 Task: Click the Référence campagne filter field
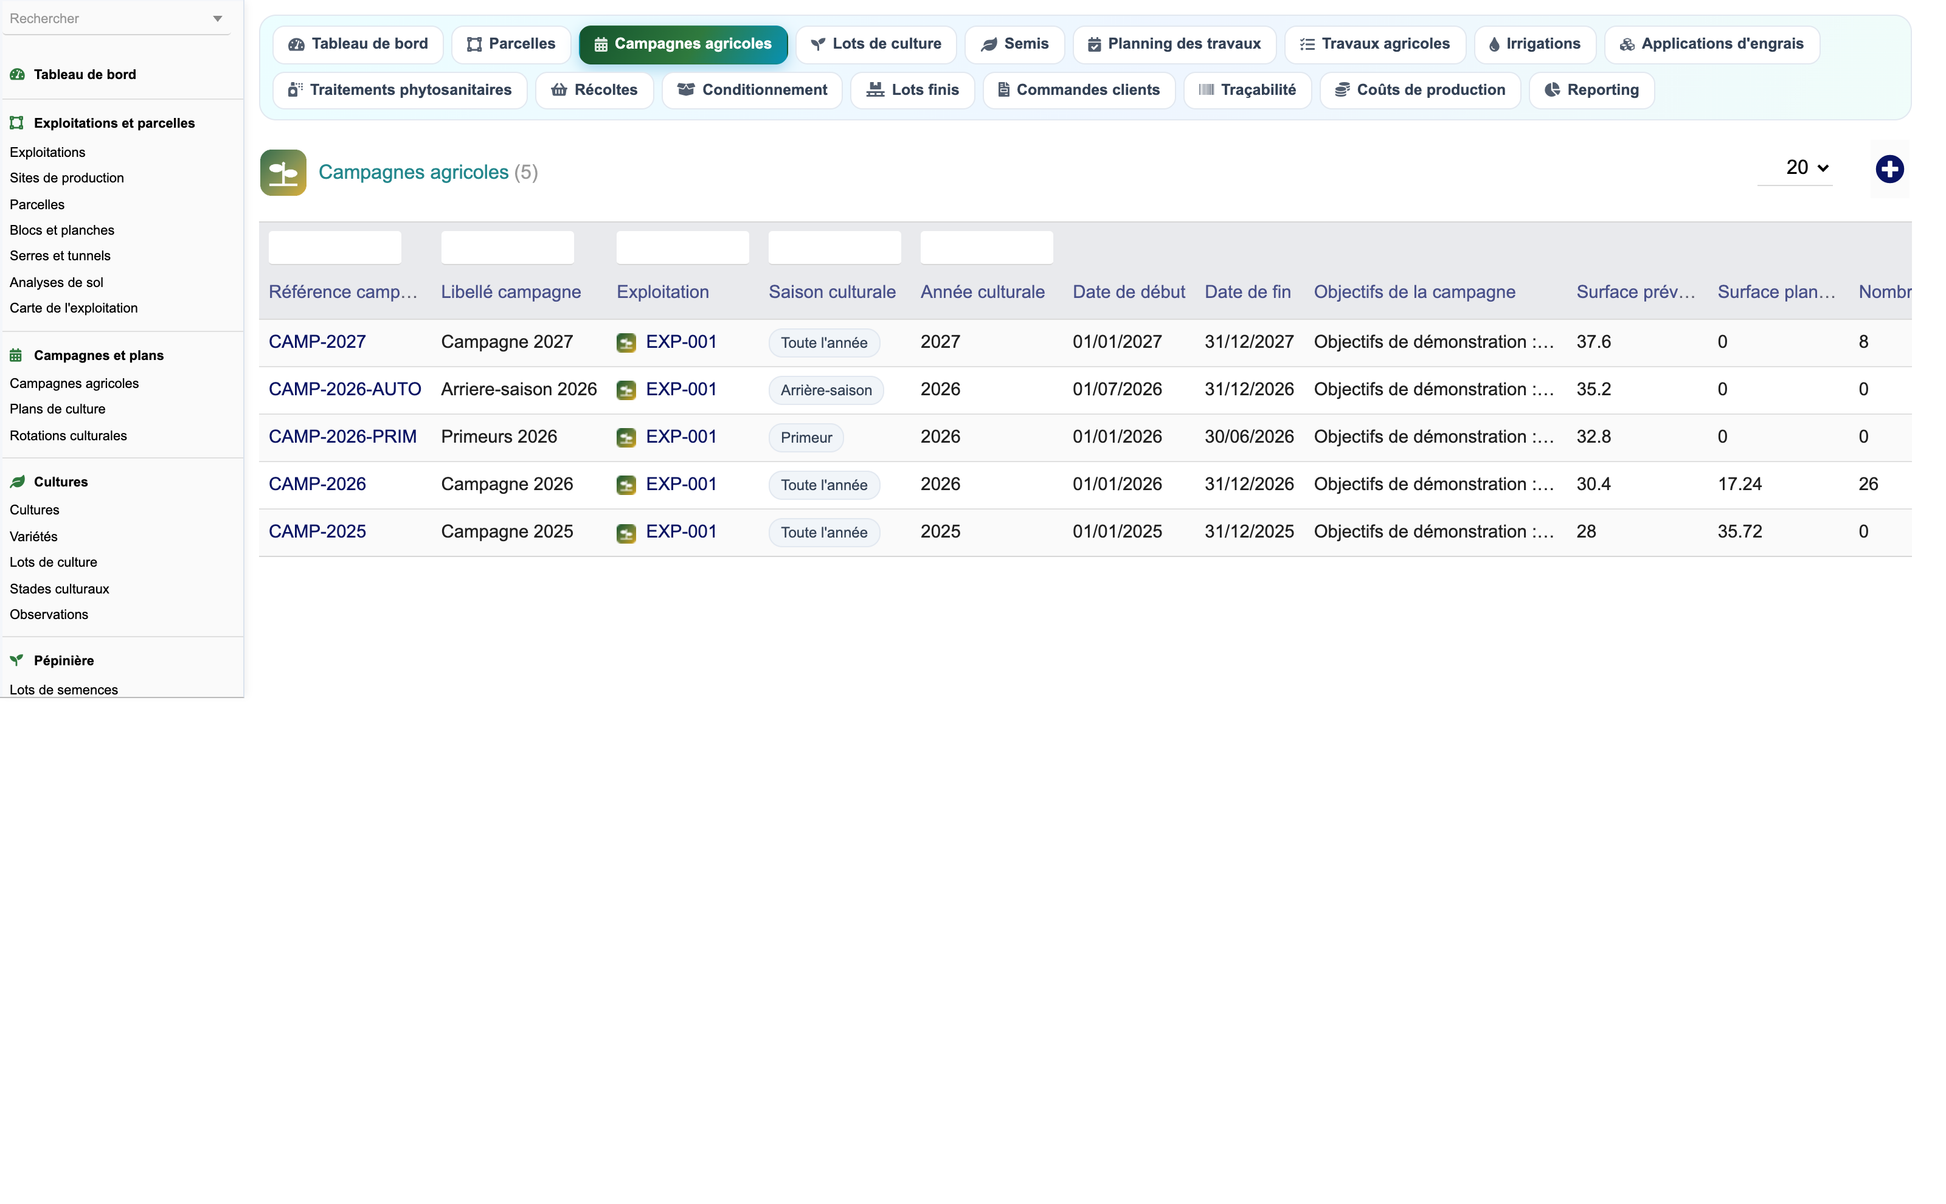pos(335,247)
